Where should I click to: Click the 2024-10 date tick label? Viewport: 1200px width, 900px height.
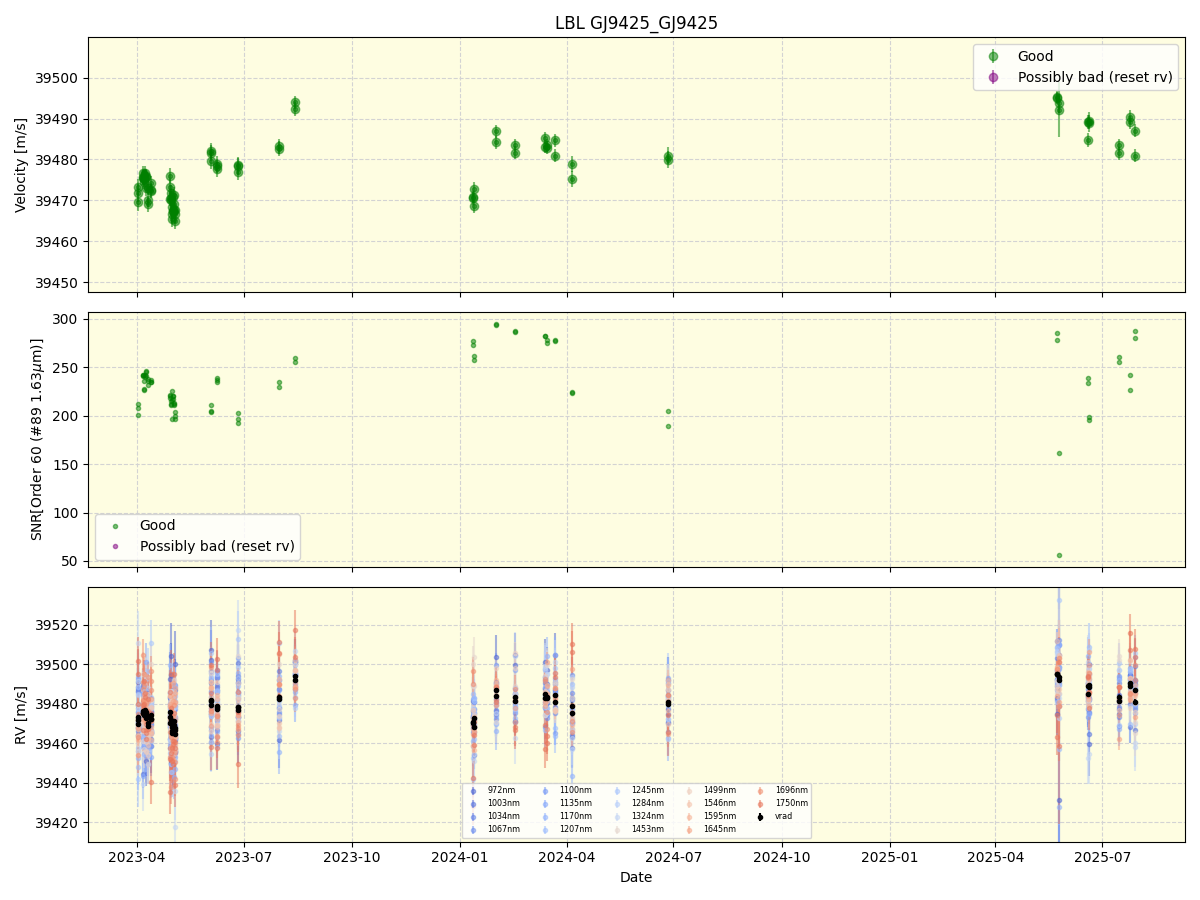(782, 857)
